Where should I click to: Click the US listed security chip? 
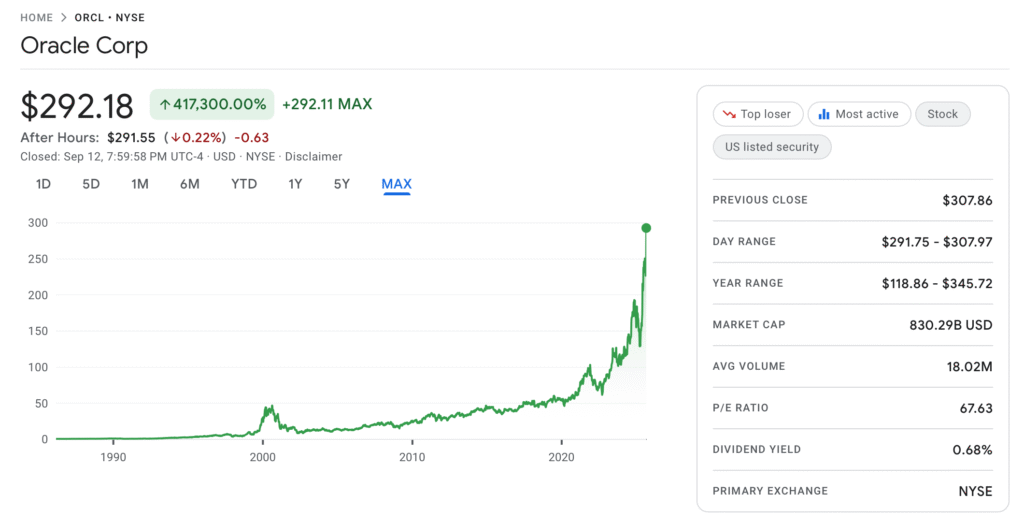tap(772, 147)
